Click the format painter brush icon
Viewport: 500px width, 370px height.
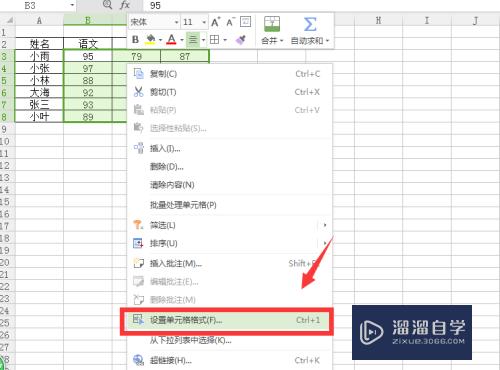pos(241,40)
